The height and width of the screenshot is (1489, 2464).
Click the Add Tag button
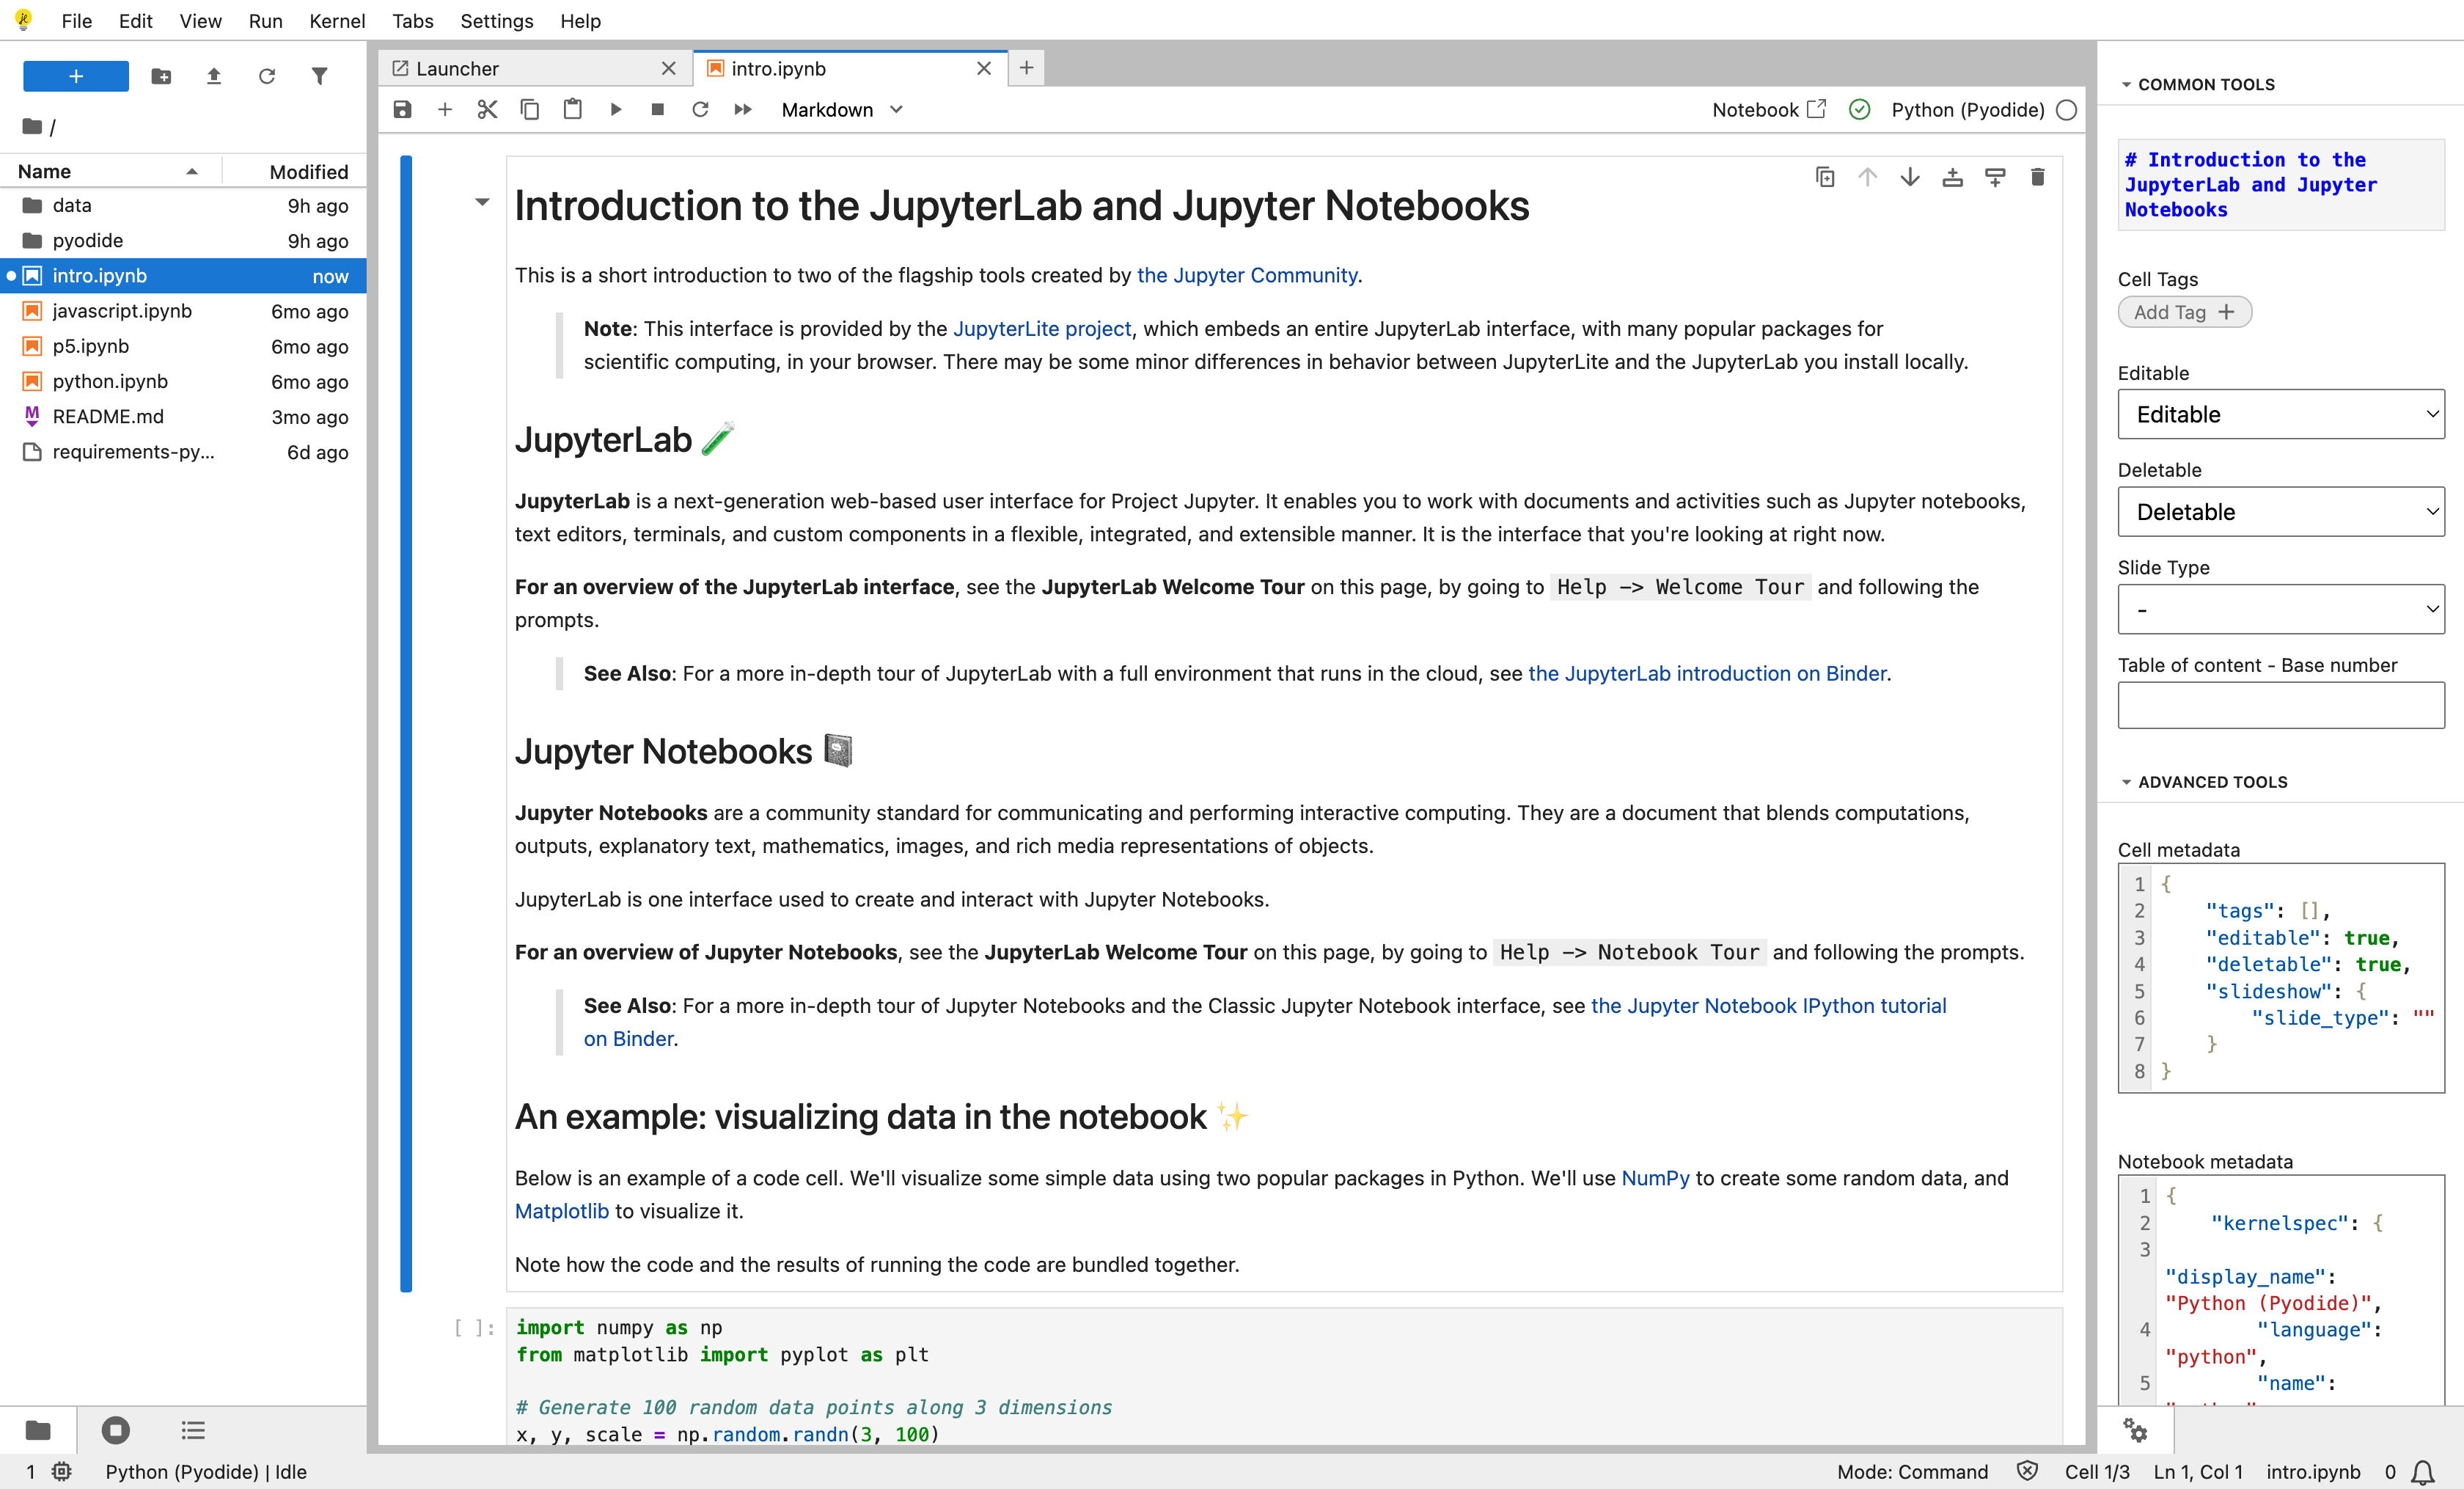point(2184,312)
